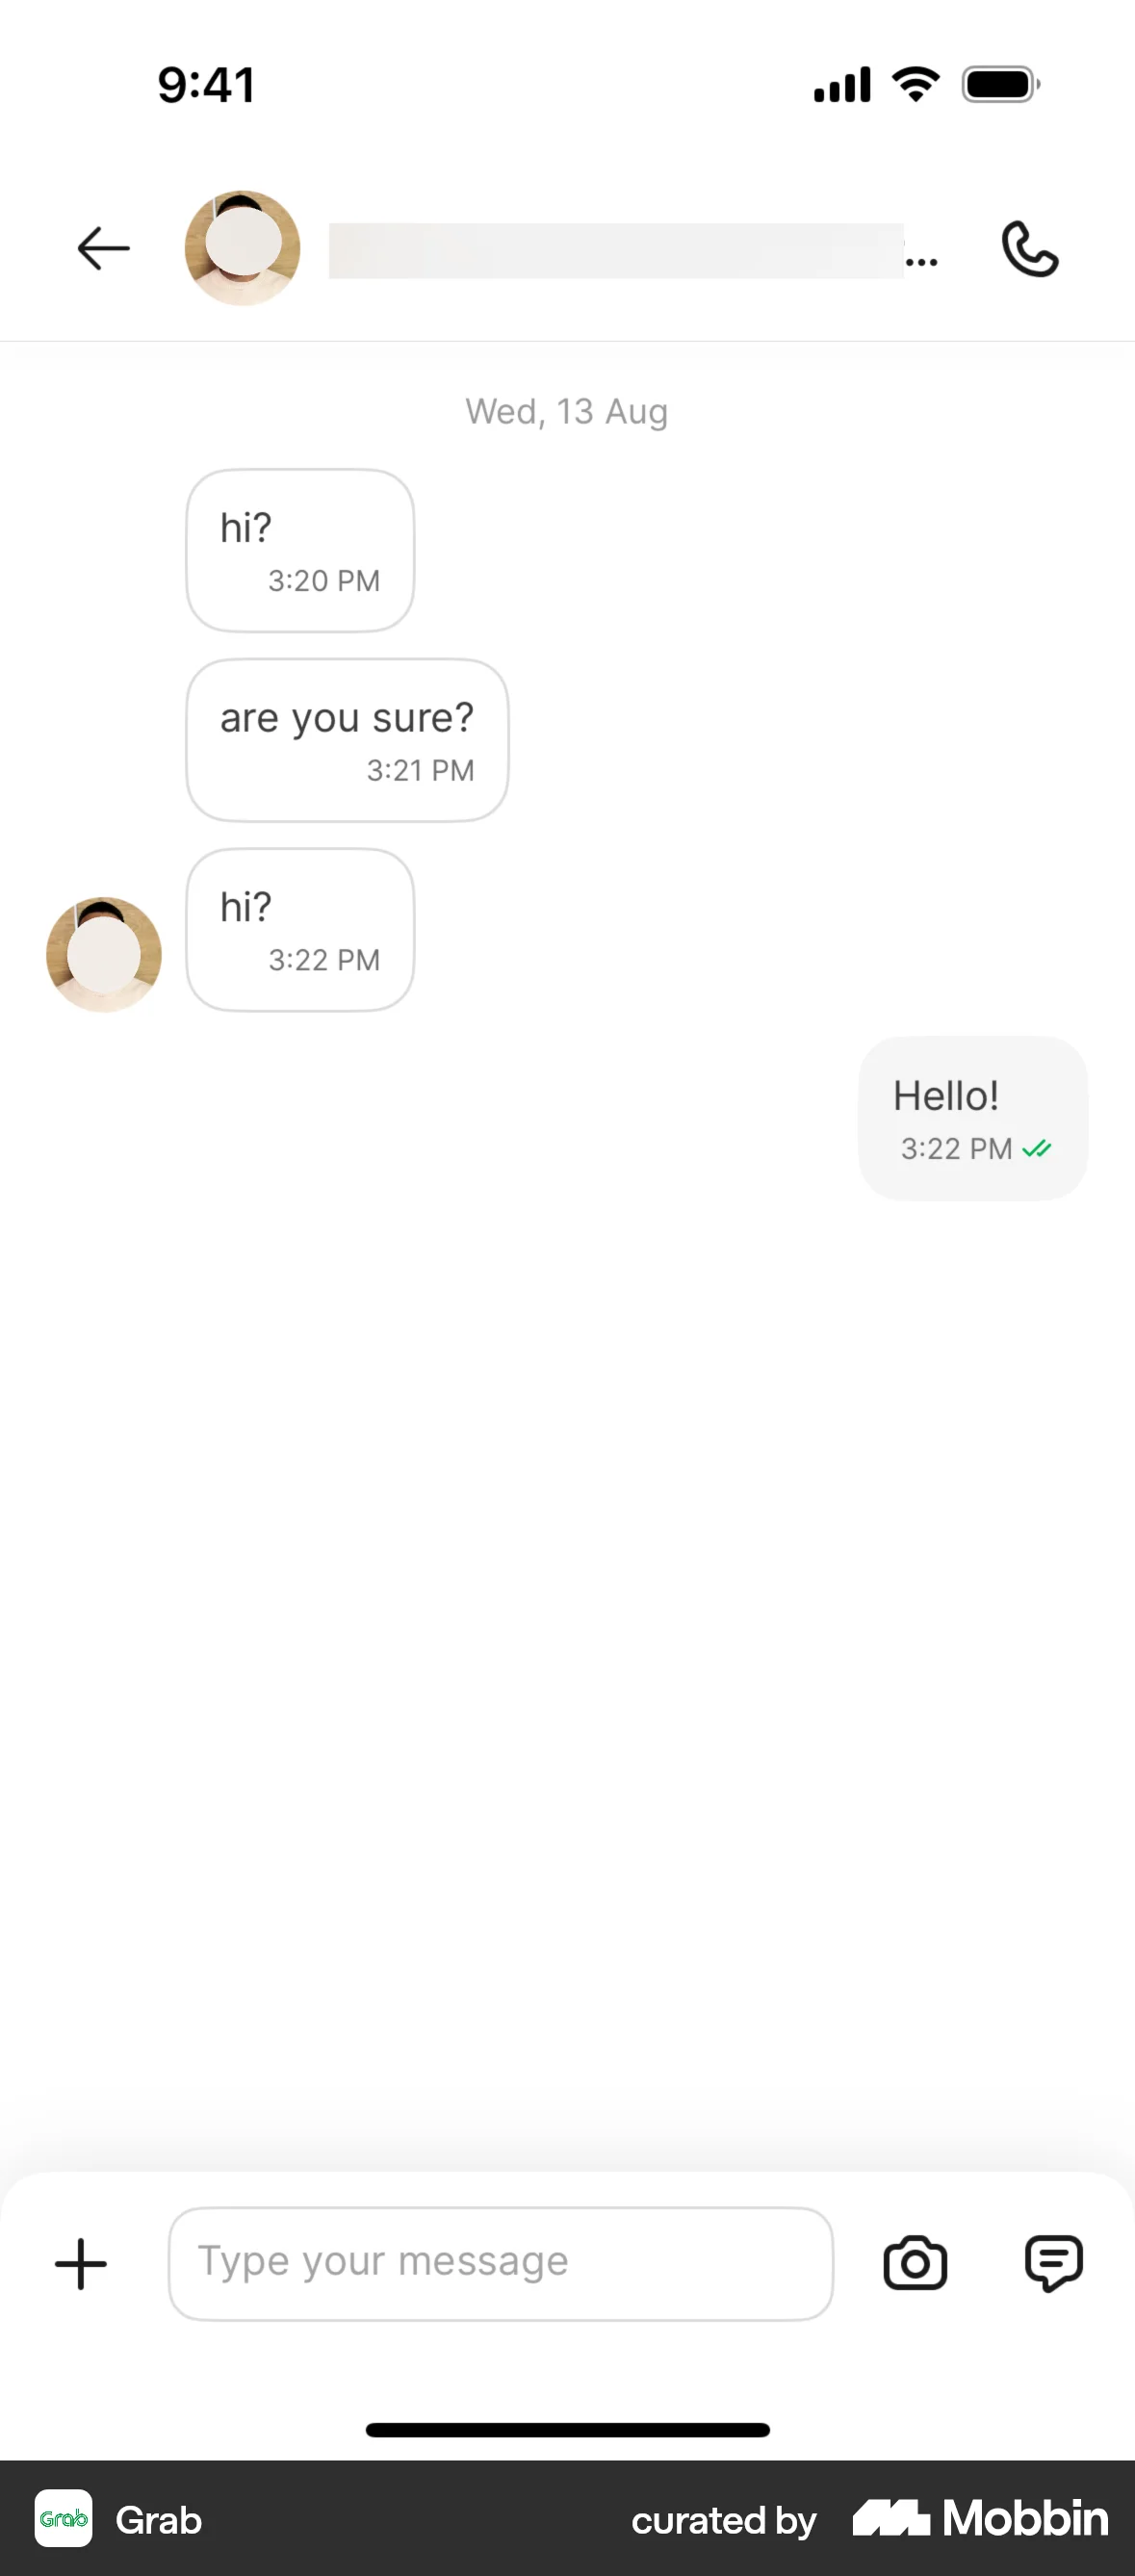Image resolution: width=1135 pixels, height=2576 pixels.
Task: Click the green double-check read receipt
Action: (x=1037, y=1149)
